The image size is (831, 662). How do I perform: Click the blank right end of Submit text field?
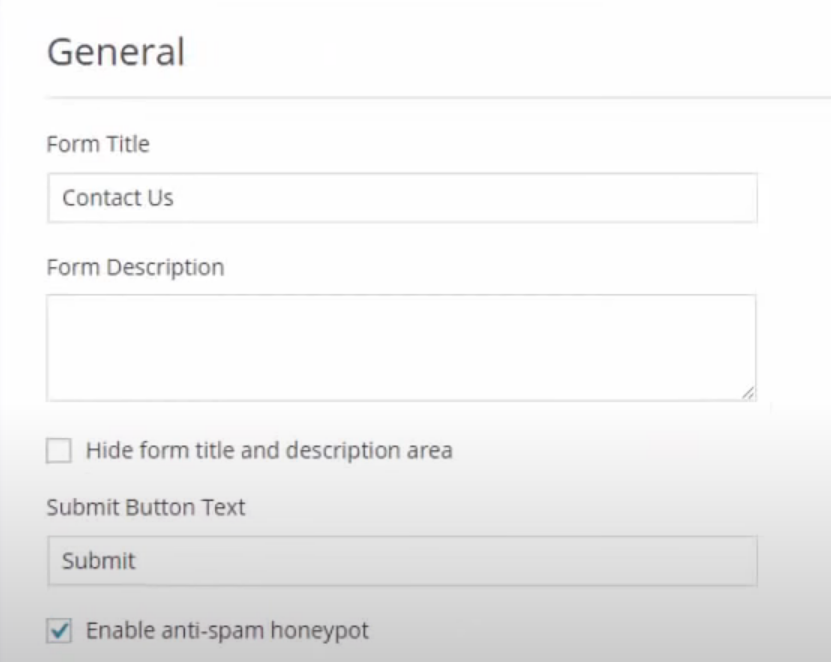pos(700,560)
